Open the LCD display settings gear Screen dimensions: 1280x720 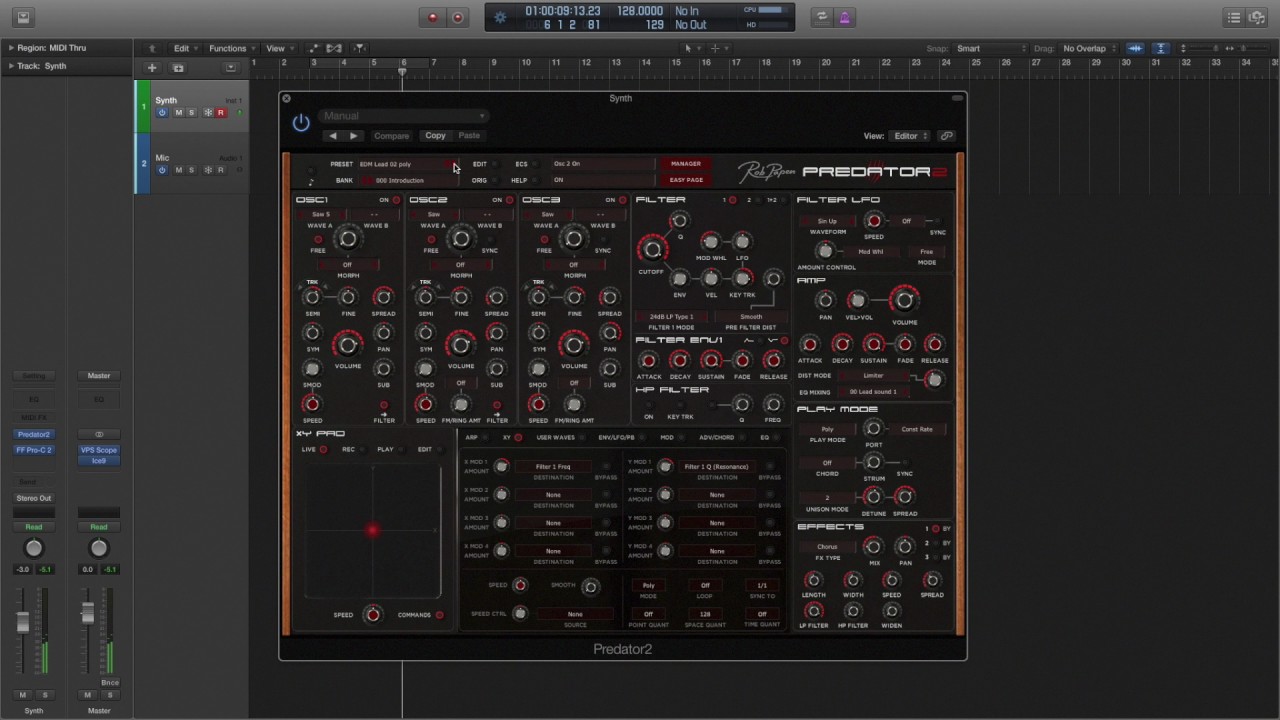pos(500,17)
